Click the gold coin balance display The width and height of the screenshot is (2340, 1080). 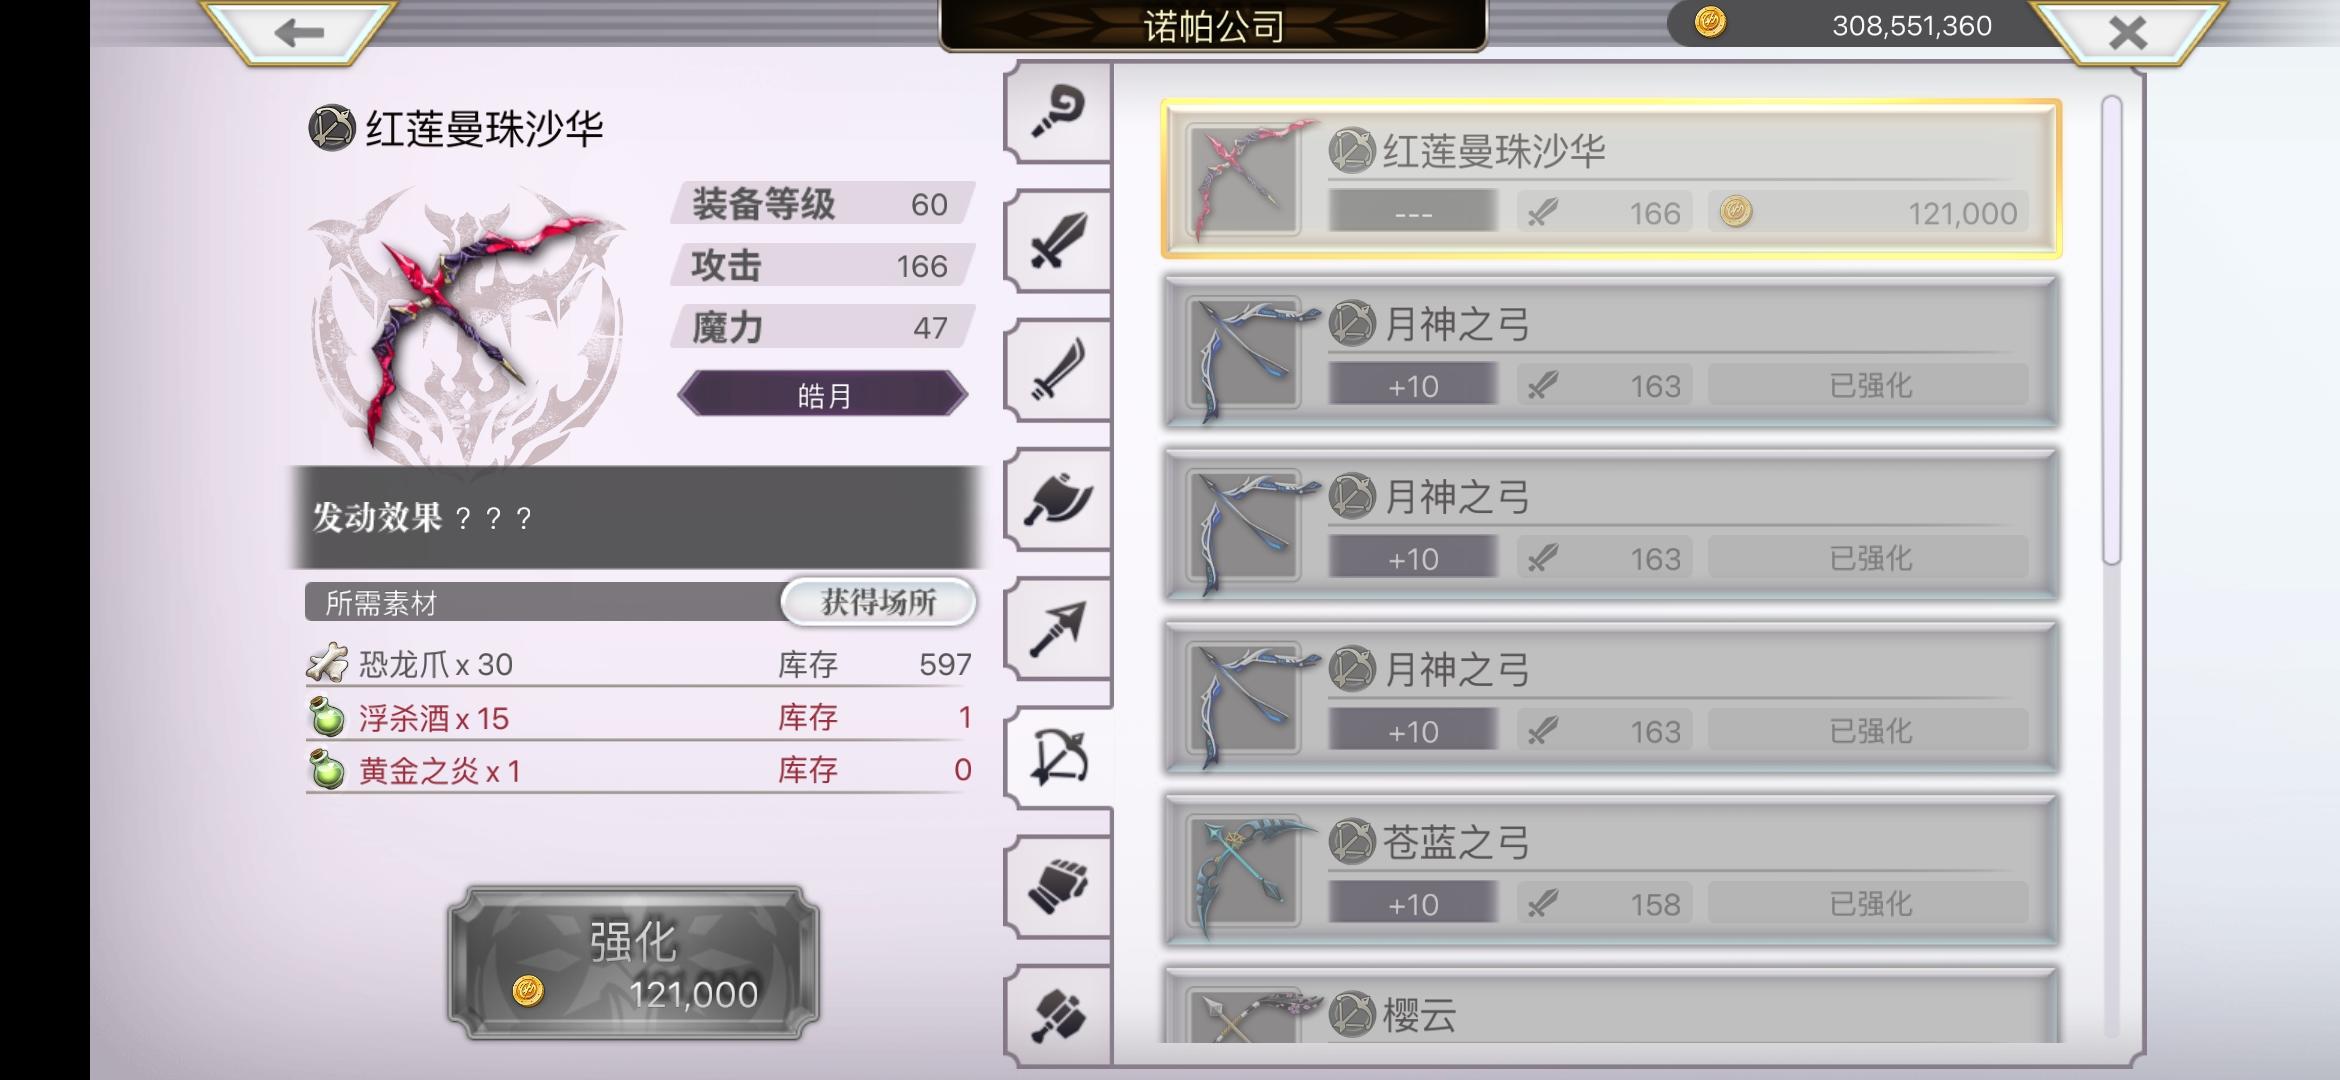pos(1850,25)
